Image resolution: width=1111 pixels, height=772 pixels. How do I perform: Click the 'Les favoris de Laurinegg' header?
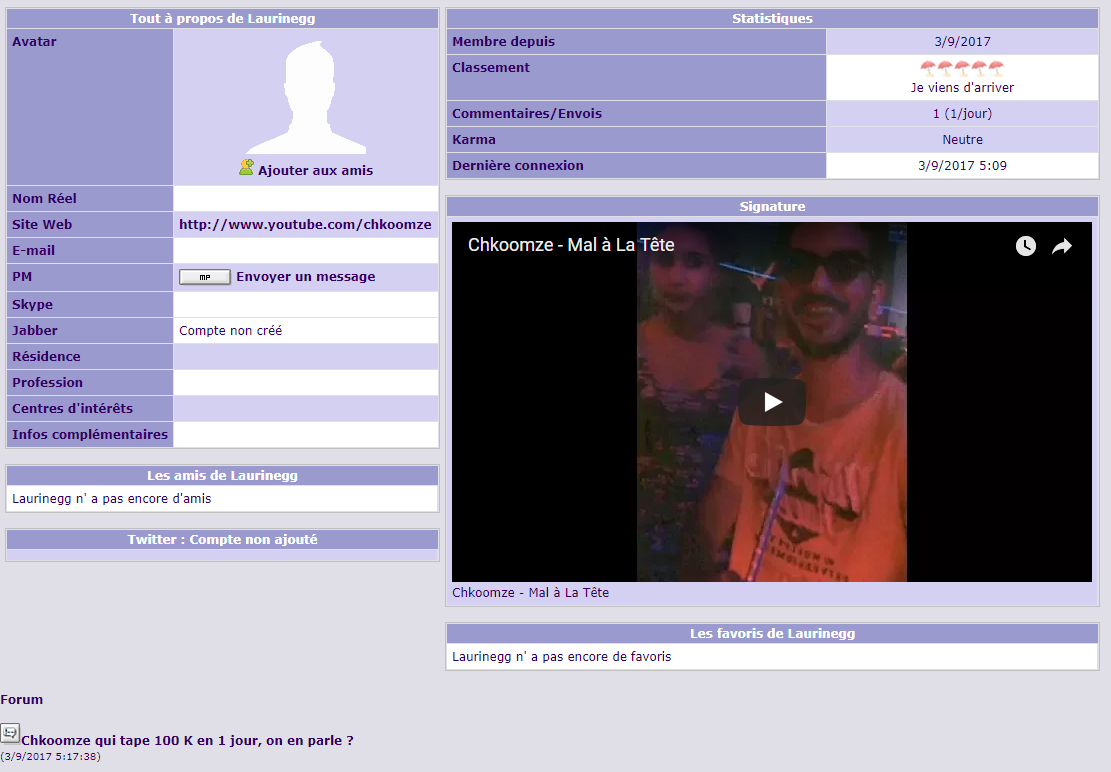click(772, 634)
